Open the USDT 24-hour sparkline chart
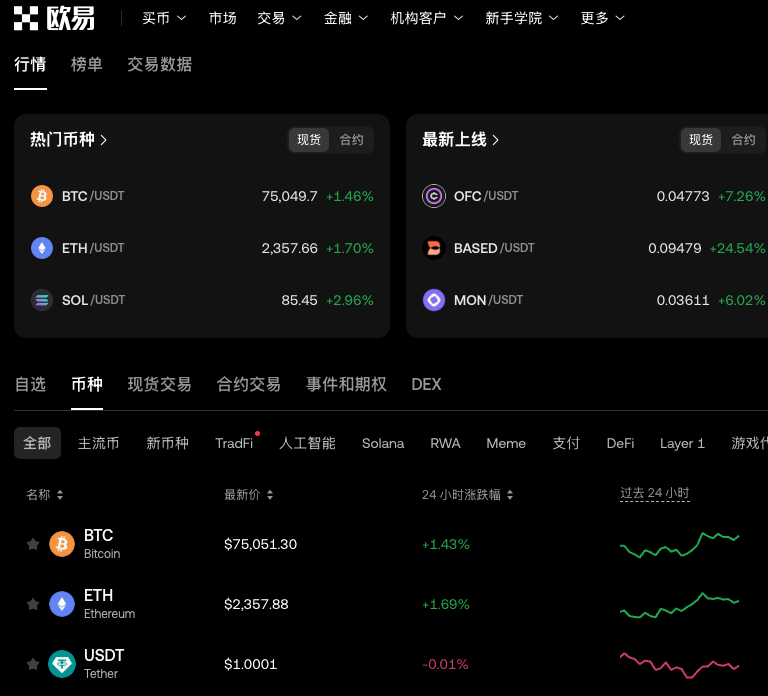The height and width of the screenshot is (696, 768). tap(679, 665)
